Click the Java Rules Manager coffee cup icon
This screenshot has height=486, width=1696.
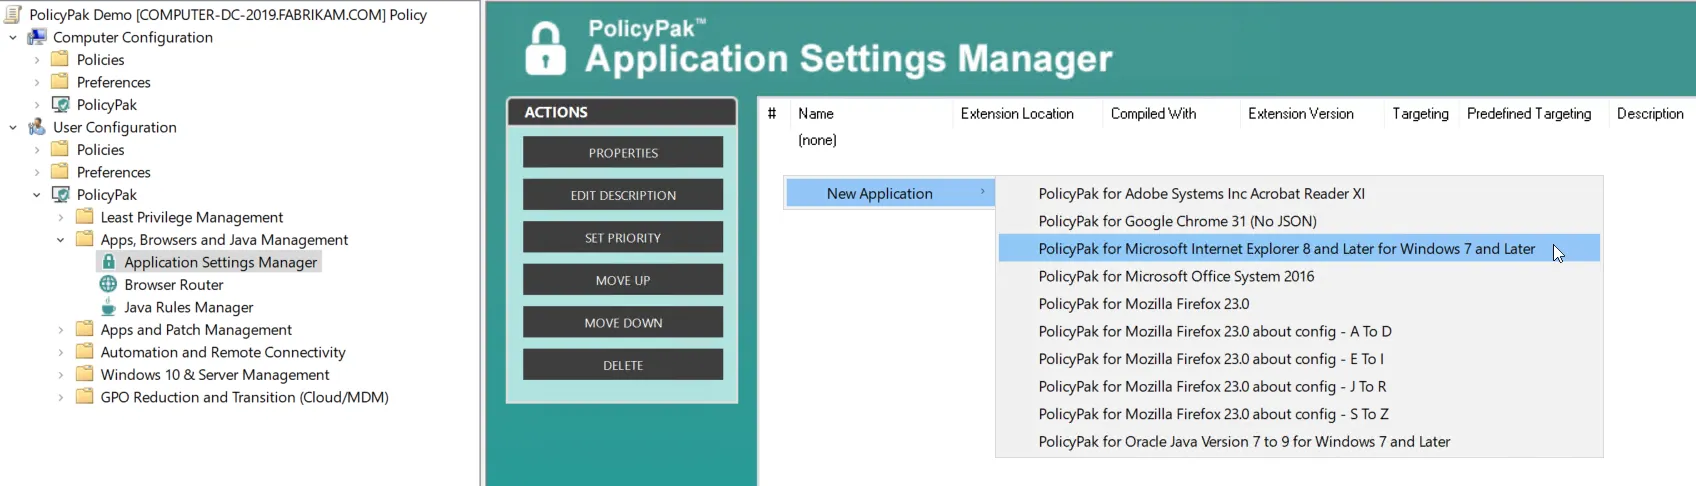pos(109,307)
